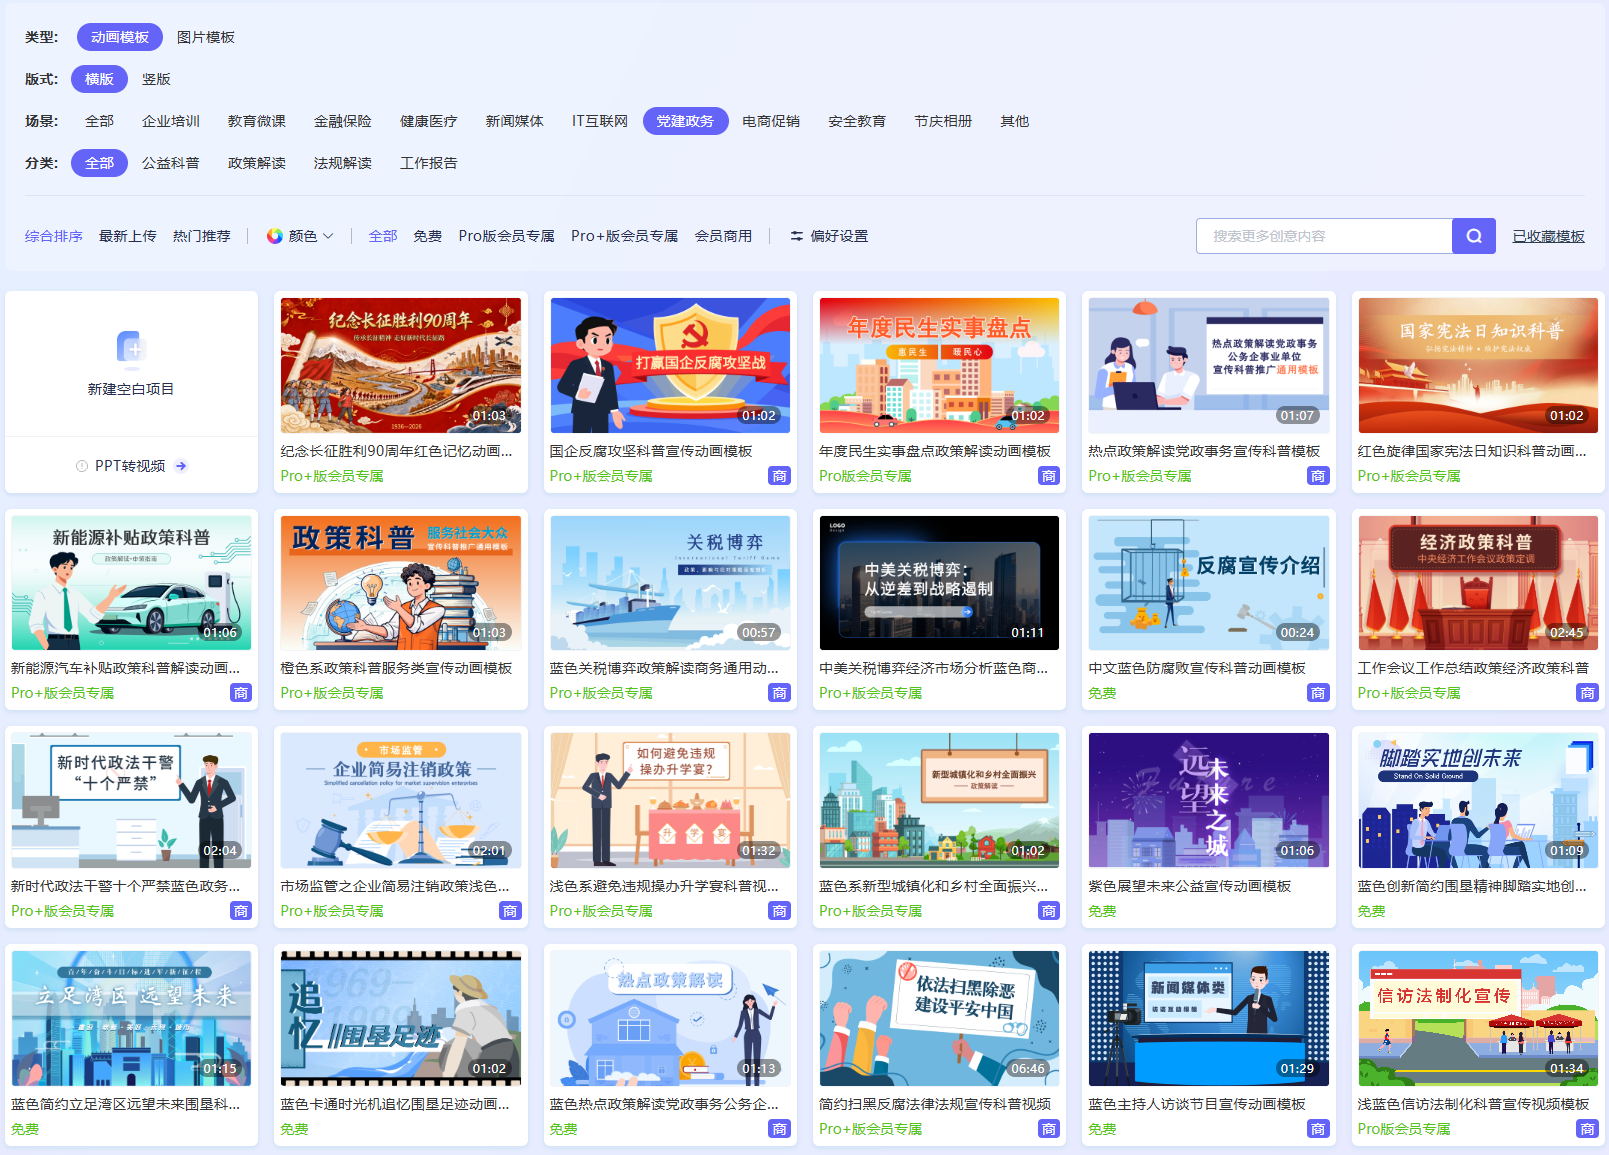
Task: Choose the 竖版 layout
Action: [156, 79]
